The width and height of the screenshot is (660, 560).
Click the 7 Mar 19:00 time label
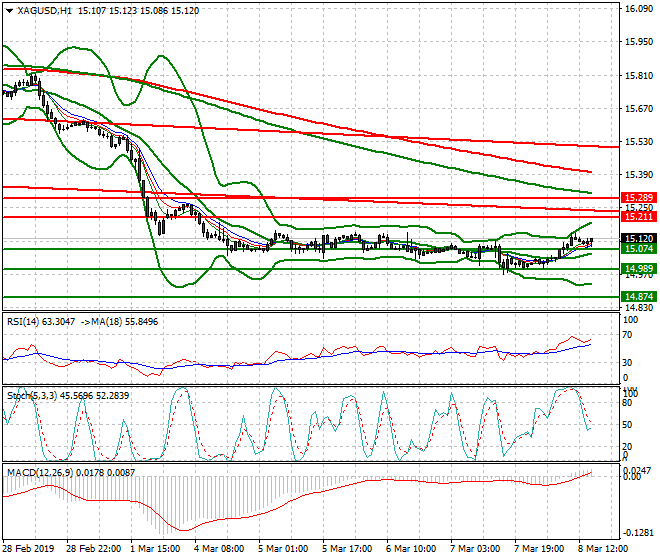pos(541,551)
